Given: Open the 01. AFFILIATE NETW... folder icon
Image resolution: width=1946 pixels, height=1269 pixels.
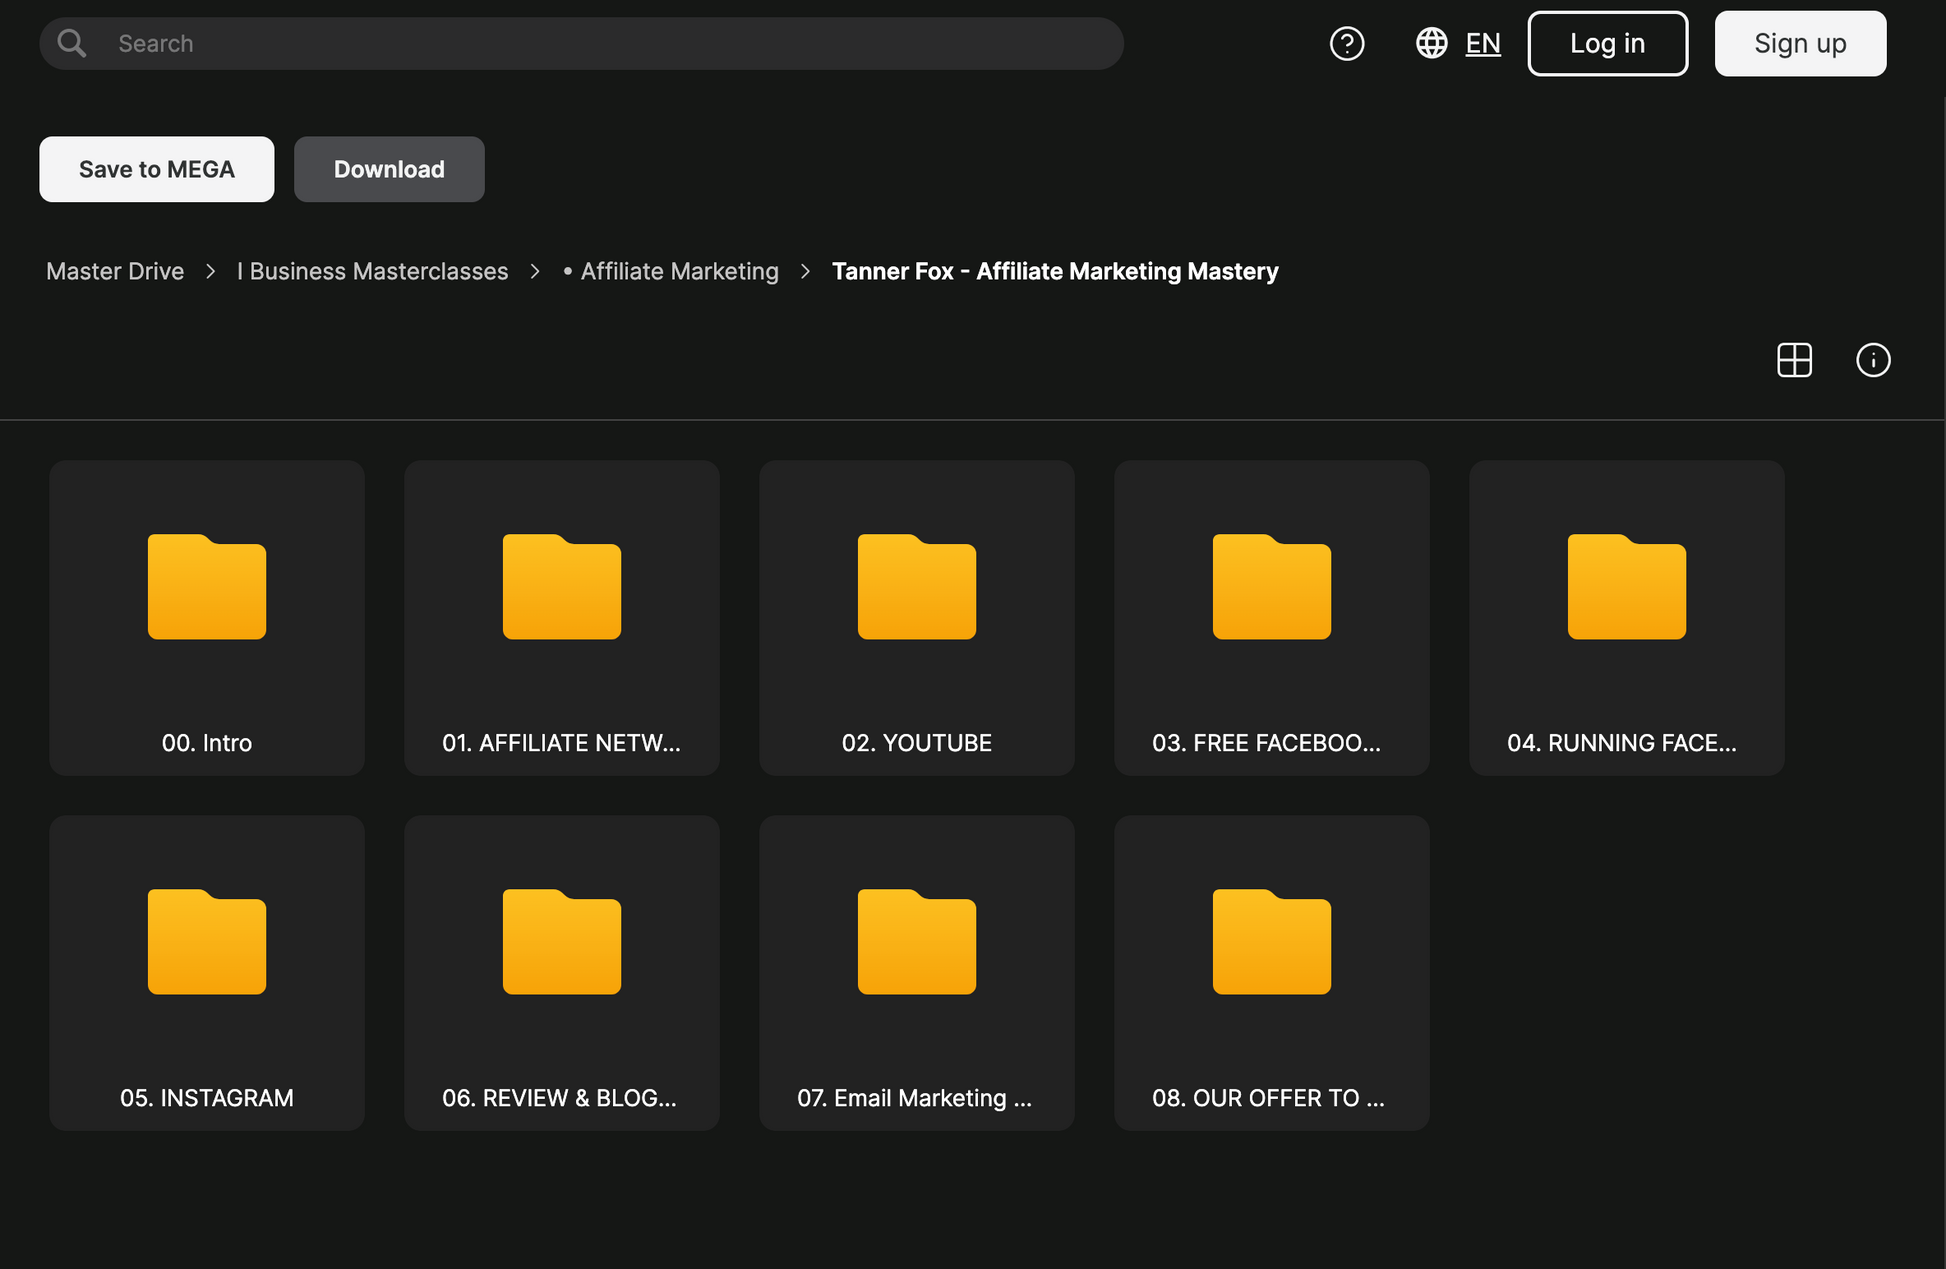Looking at the screenshot, I should [x=562, y=587].
